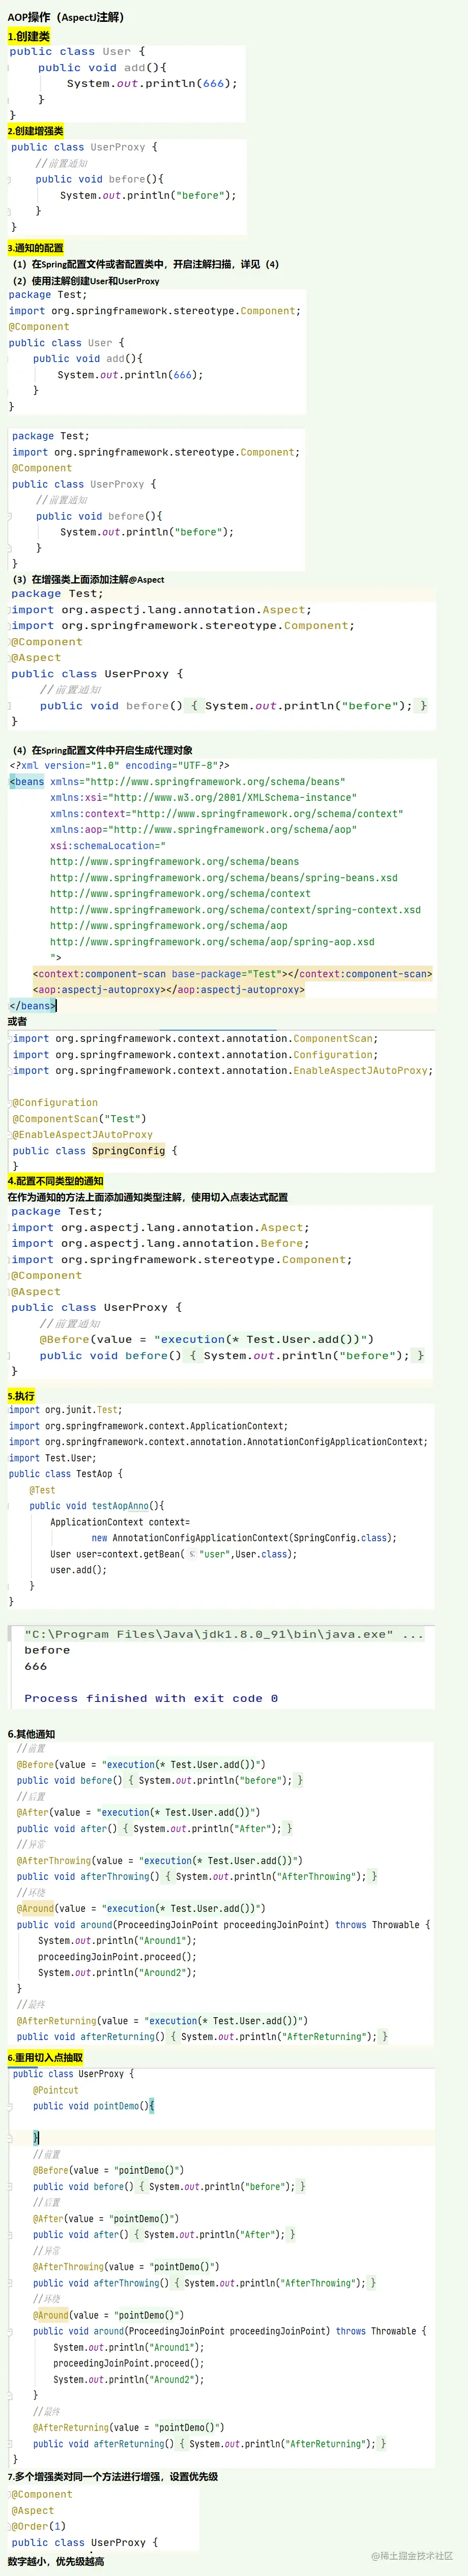The height and width of the screenshot is (2576, 468).
Task: Click the heading '3.通知的配置'
Action: pos(35,248)
